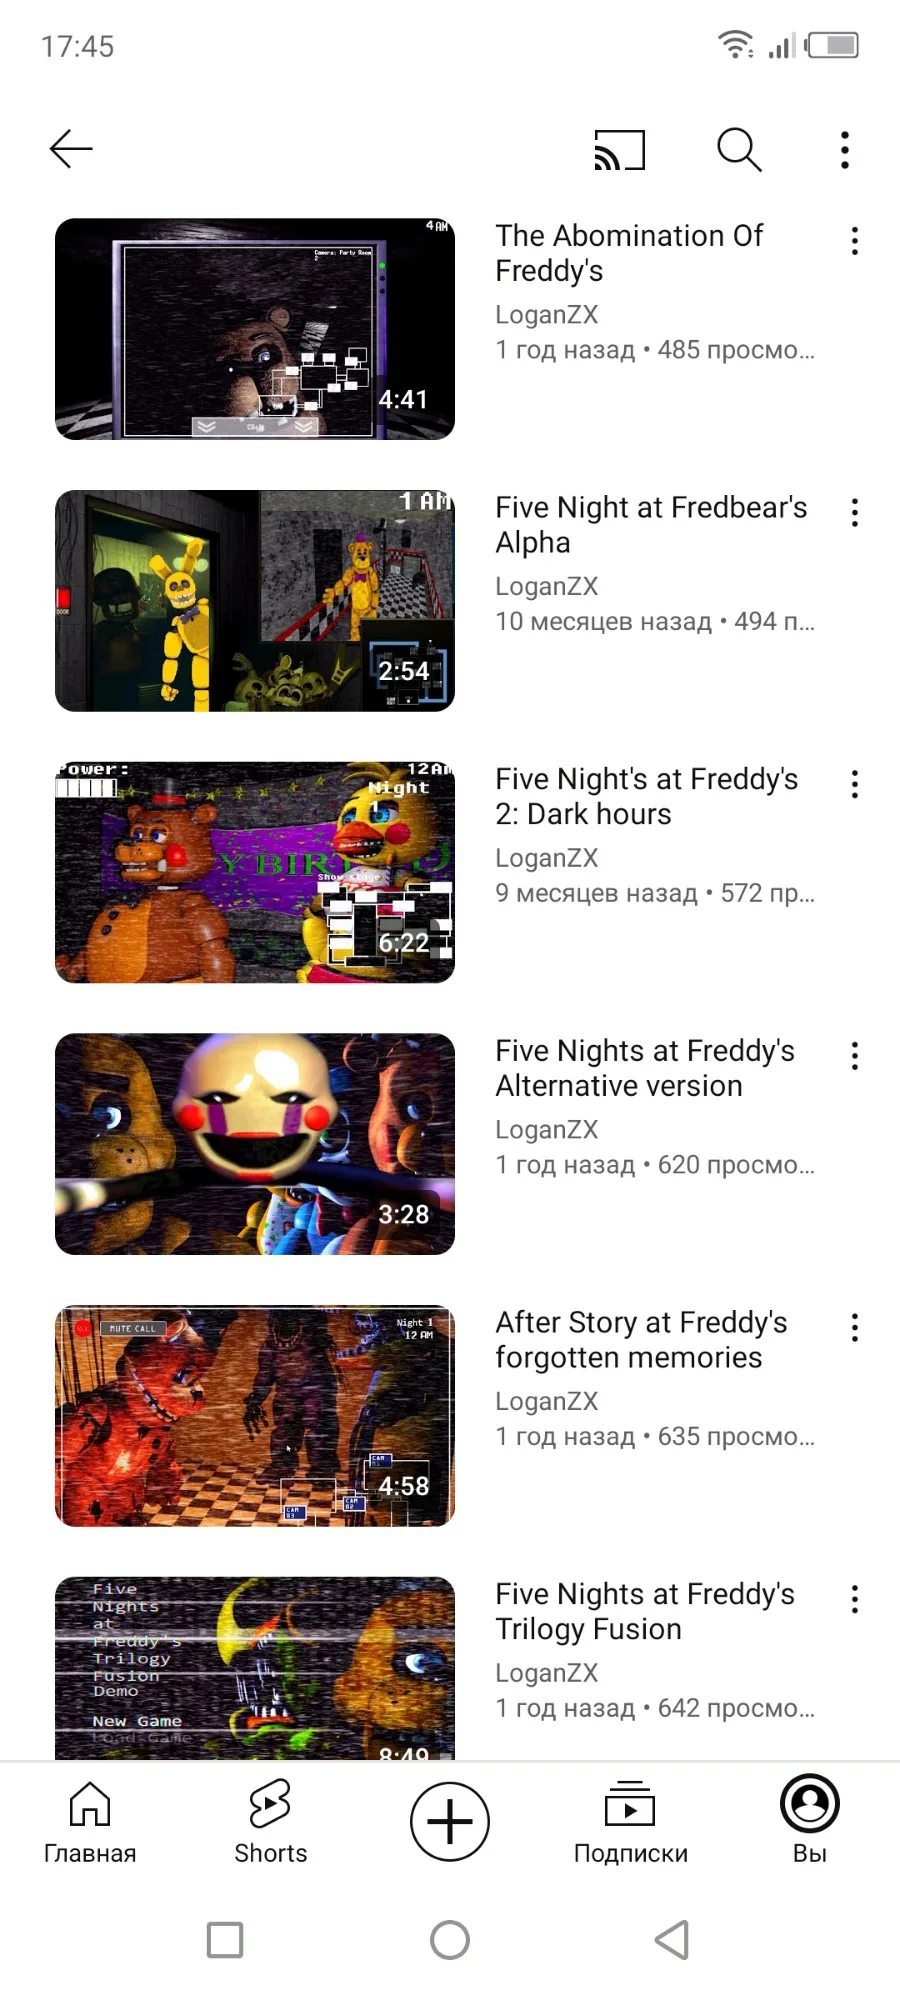Open the After Story at Freddy's title

641,1340
